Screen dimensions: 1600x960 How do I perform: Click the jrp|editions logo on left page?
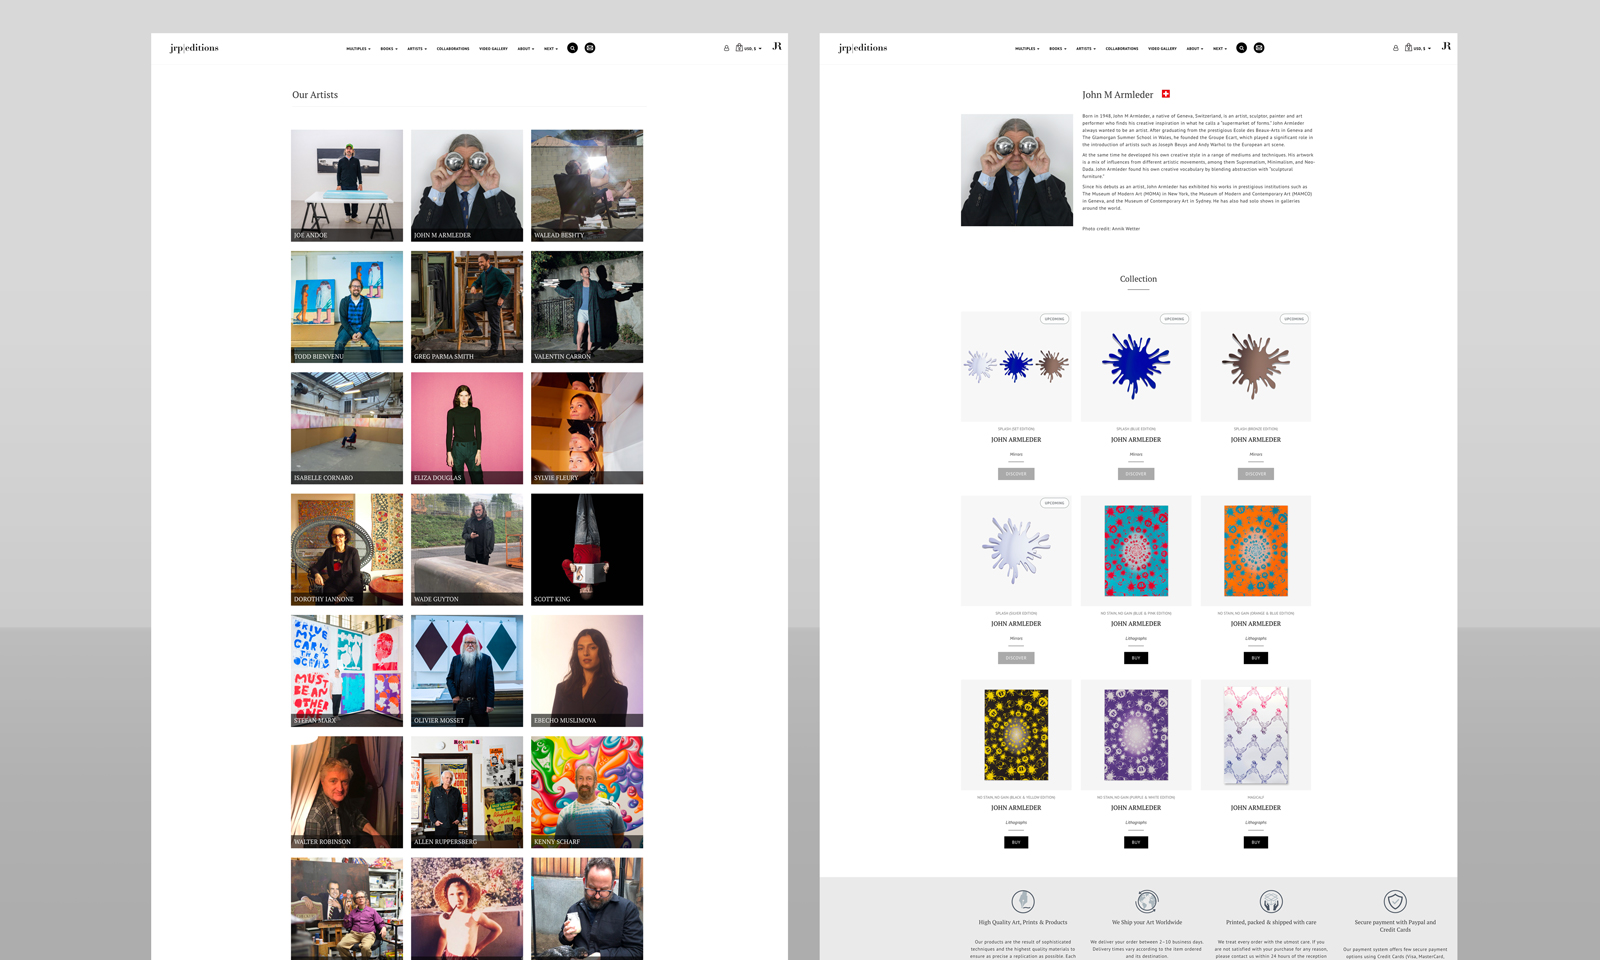click(x=194, y=48)
